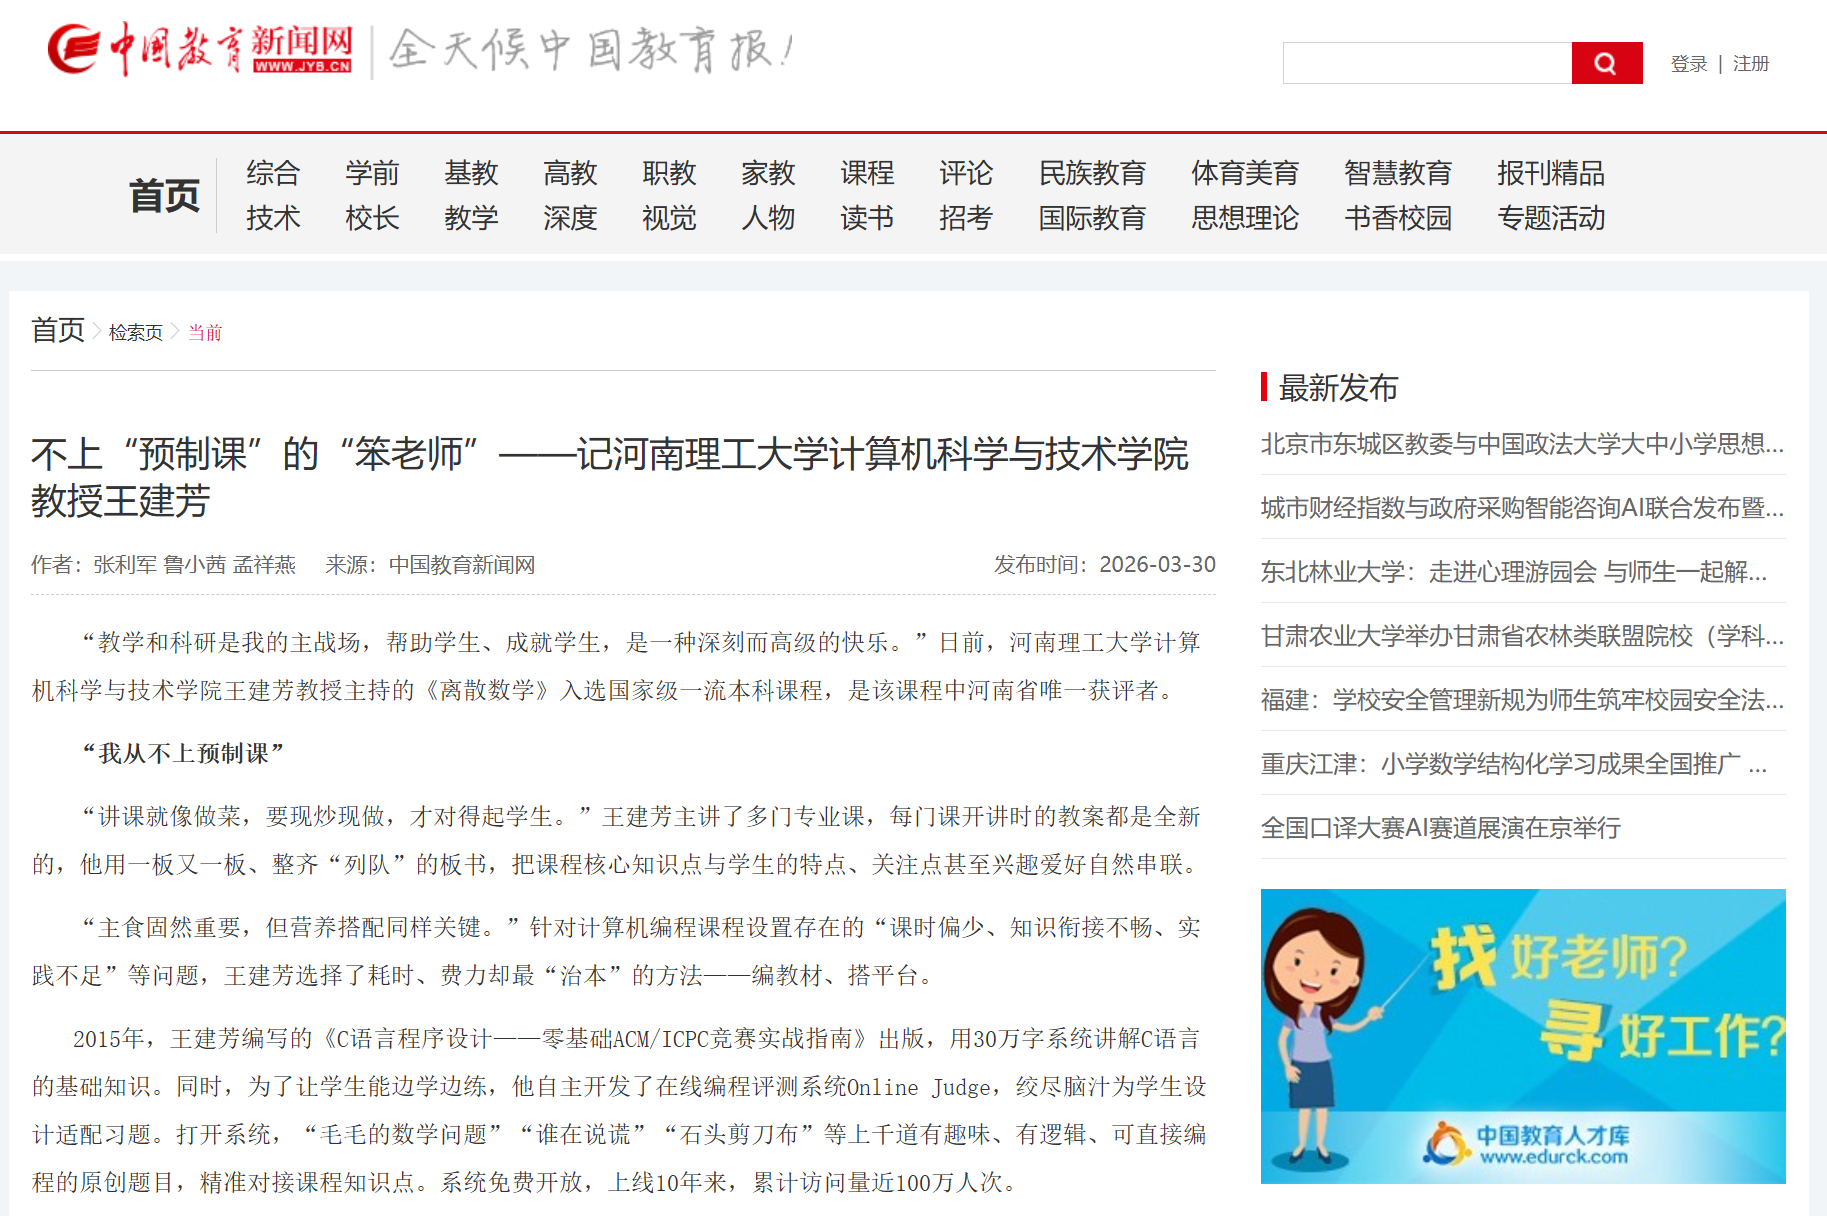
Task: Select the 高教 navigation item
Action: pyautogui.click(x=570, y=173)
